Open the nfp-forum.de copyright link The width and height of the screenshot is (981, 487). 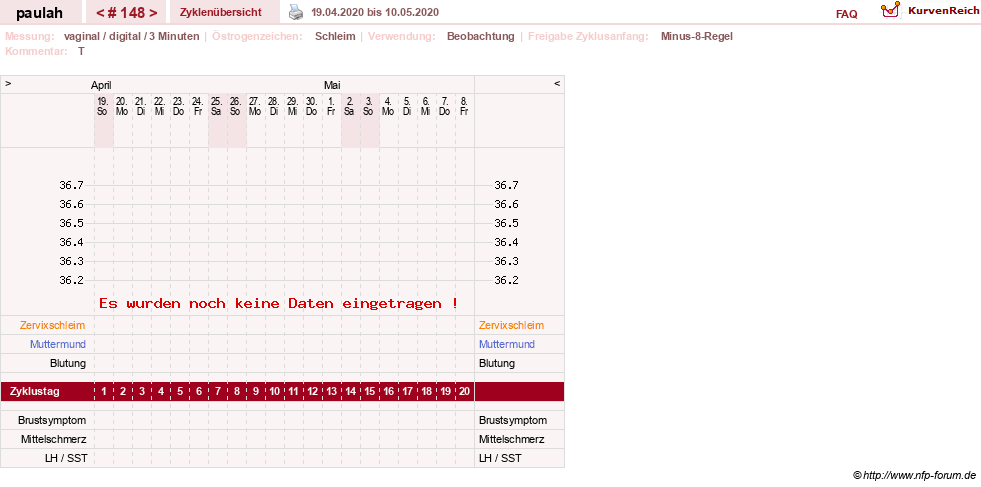[914, 476]
